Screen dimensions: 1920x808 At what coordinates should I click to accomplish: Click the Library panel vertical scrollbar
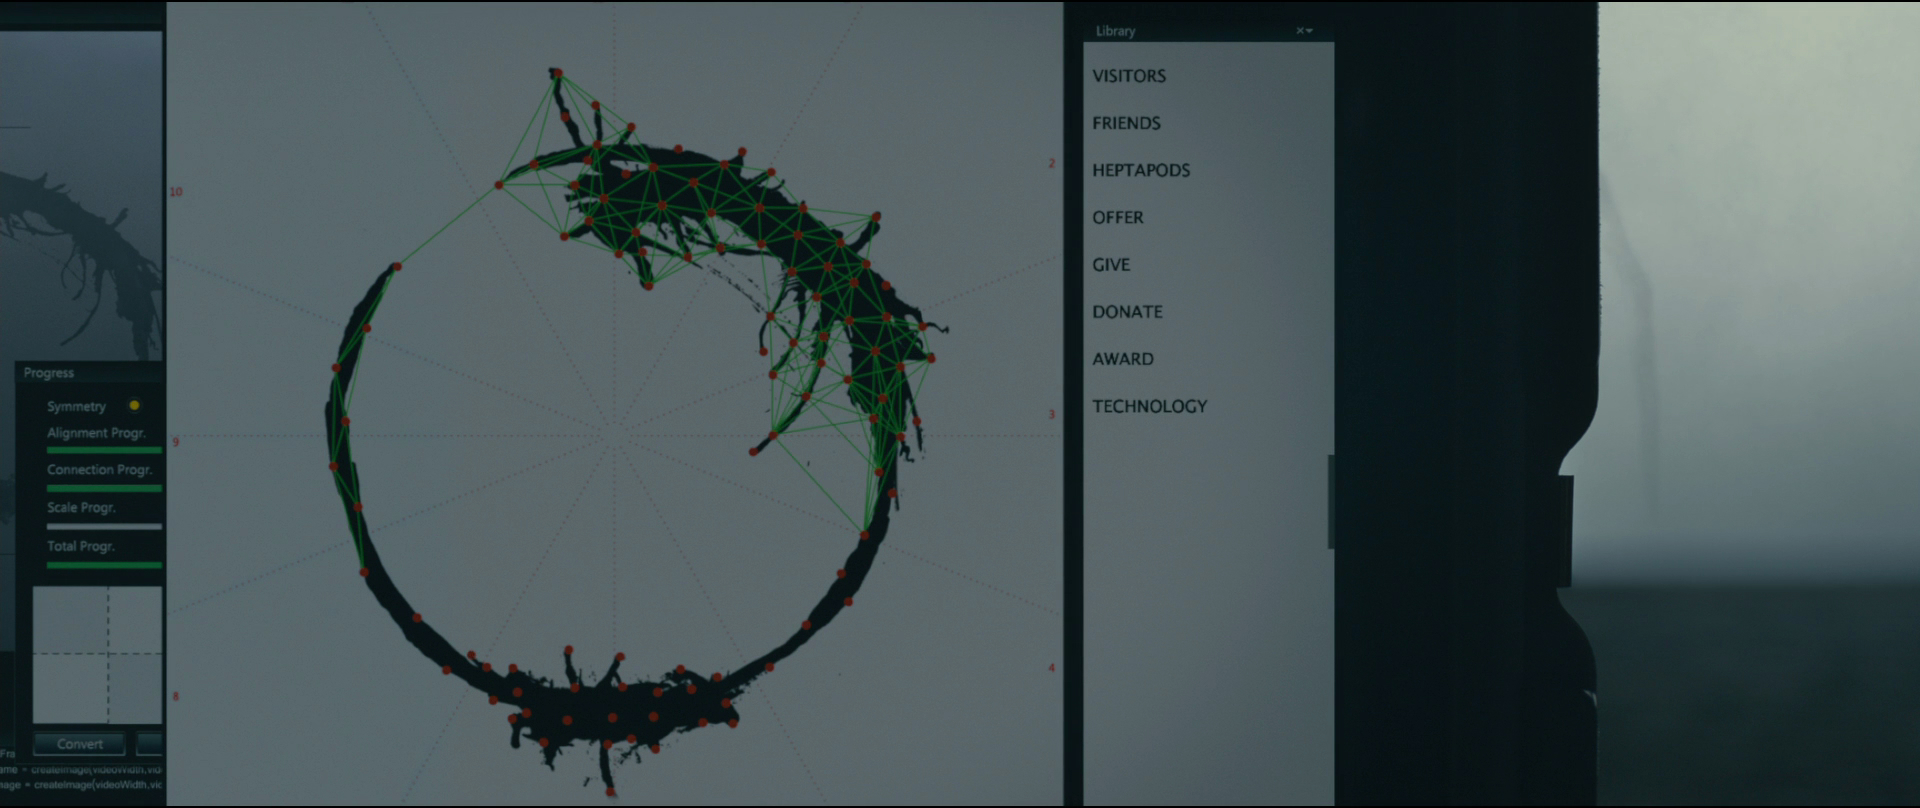tap(1331, 501)
